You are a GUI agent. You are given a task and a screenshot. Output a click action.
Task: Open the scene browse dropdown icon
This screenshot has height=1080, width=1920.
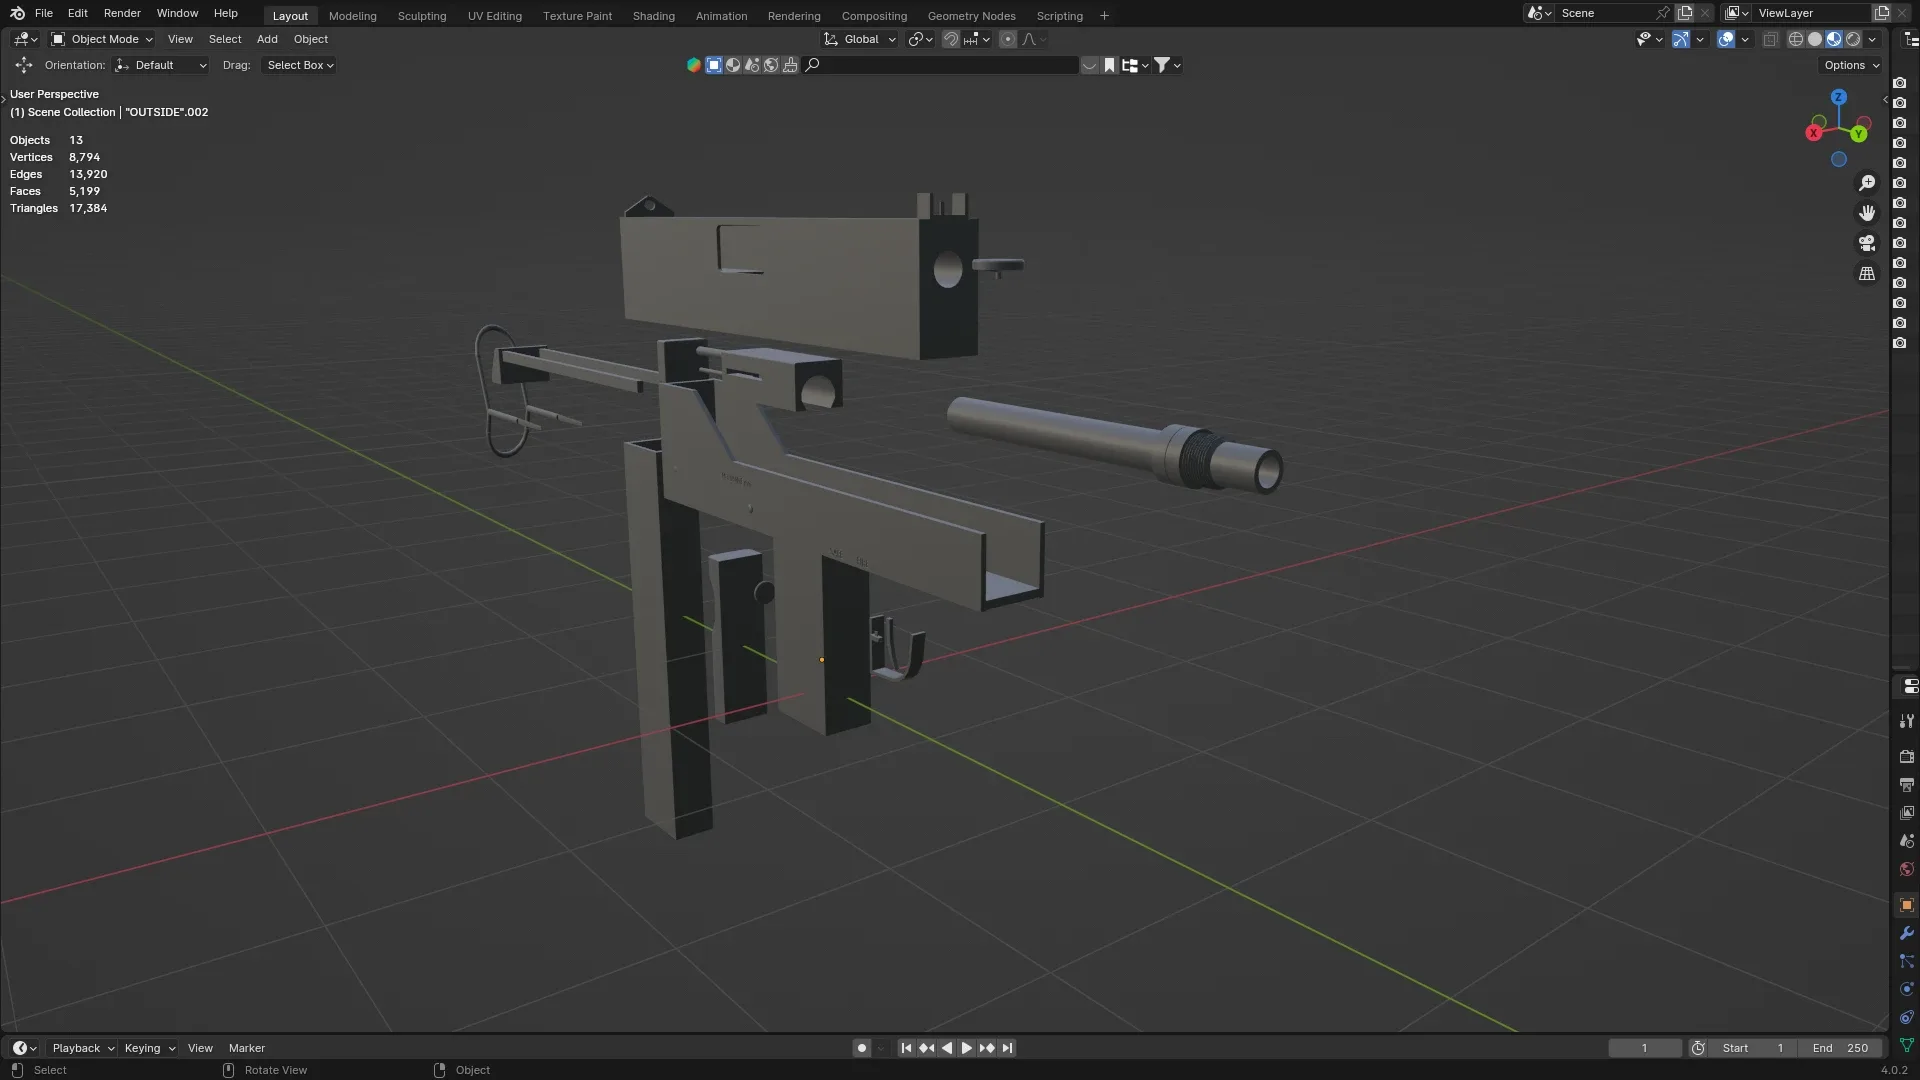coord(1538,13)
